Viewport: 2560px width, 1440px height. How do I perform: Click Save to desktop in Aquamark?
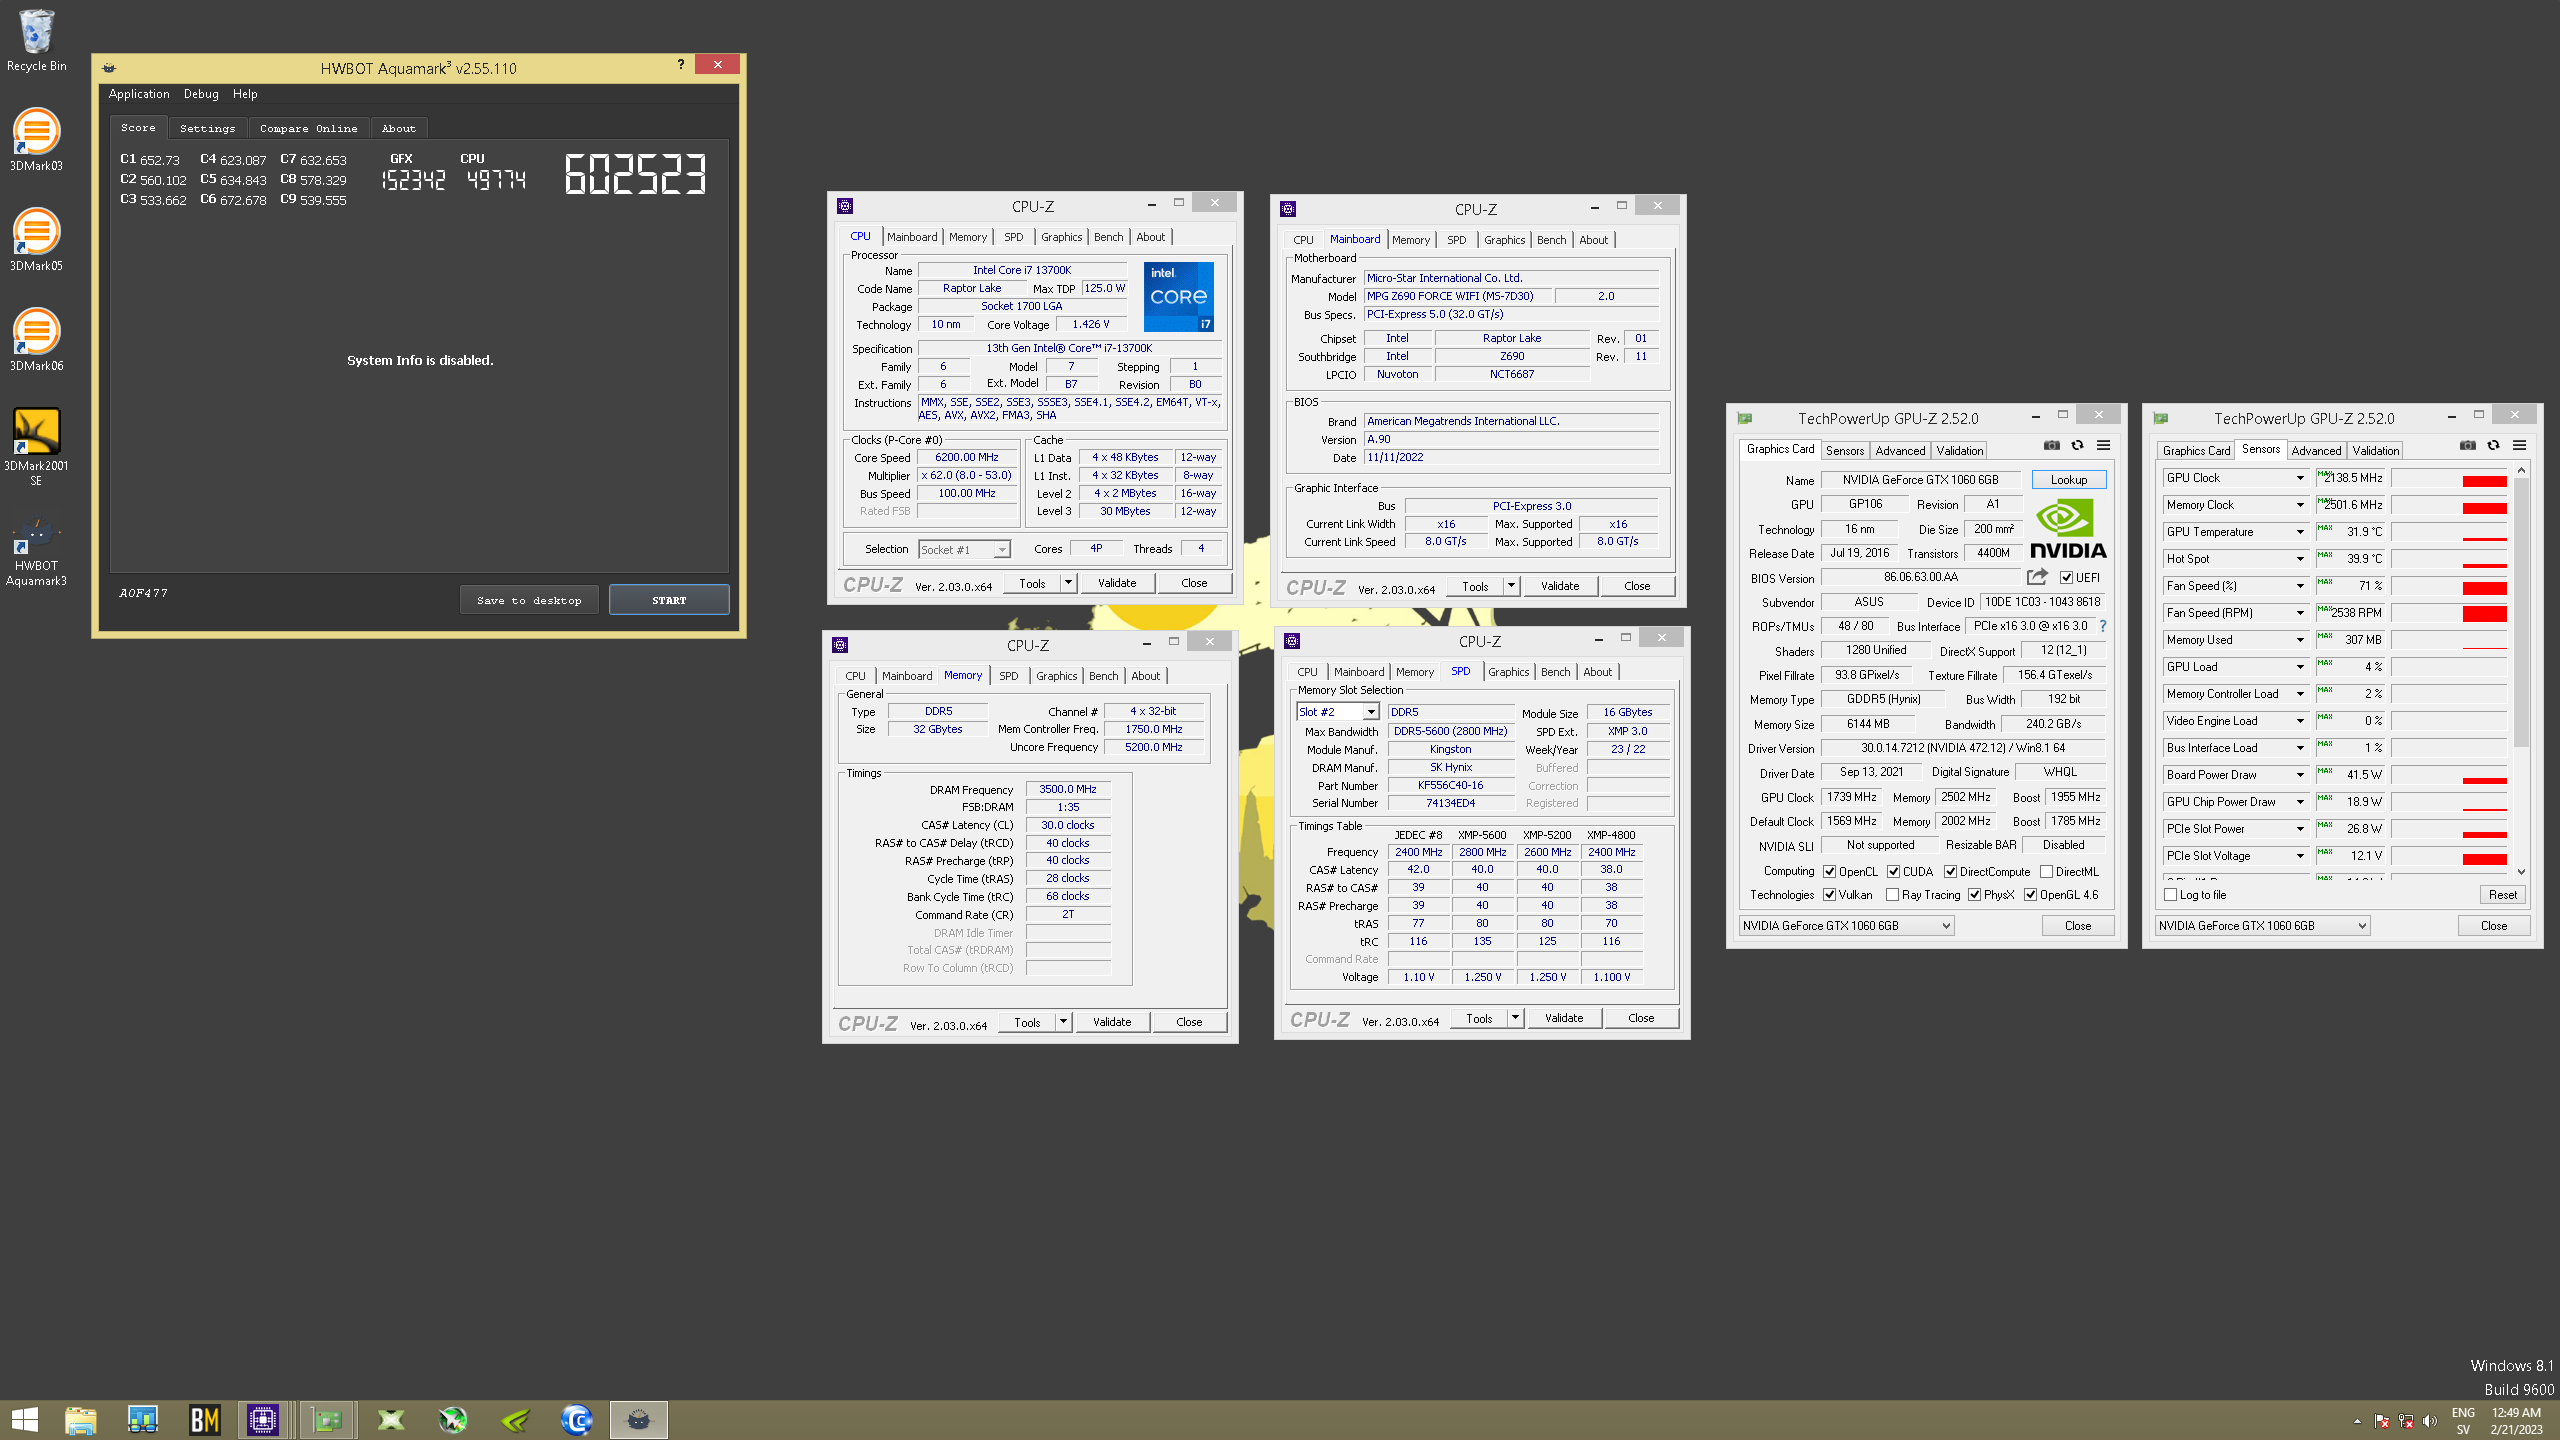click(529, 600)
